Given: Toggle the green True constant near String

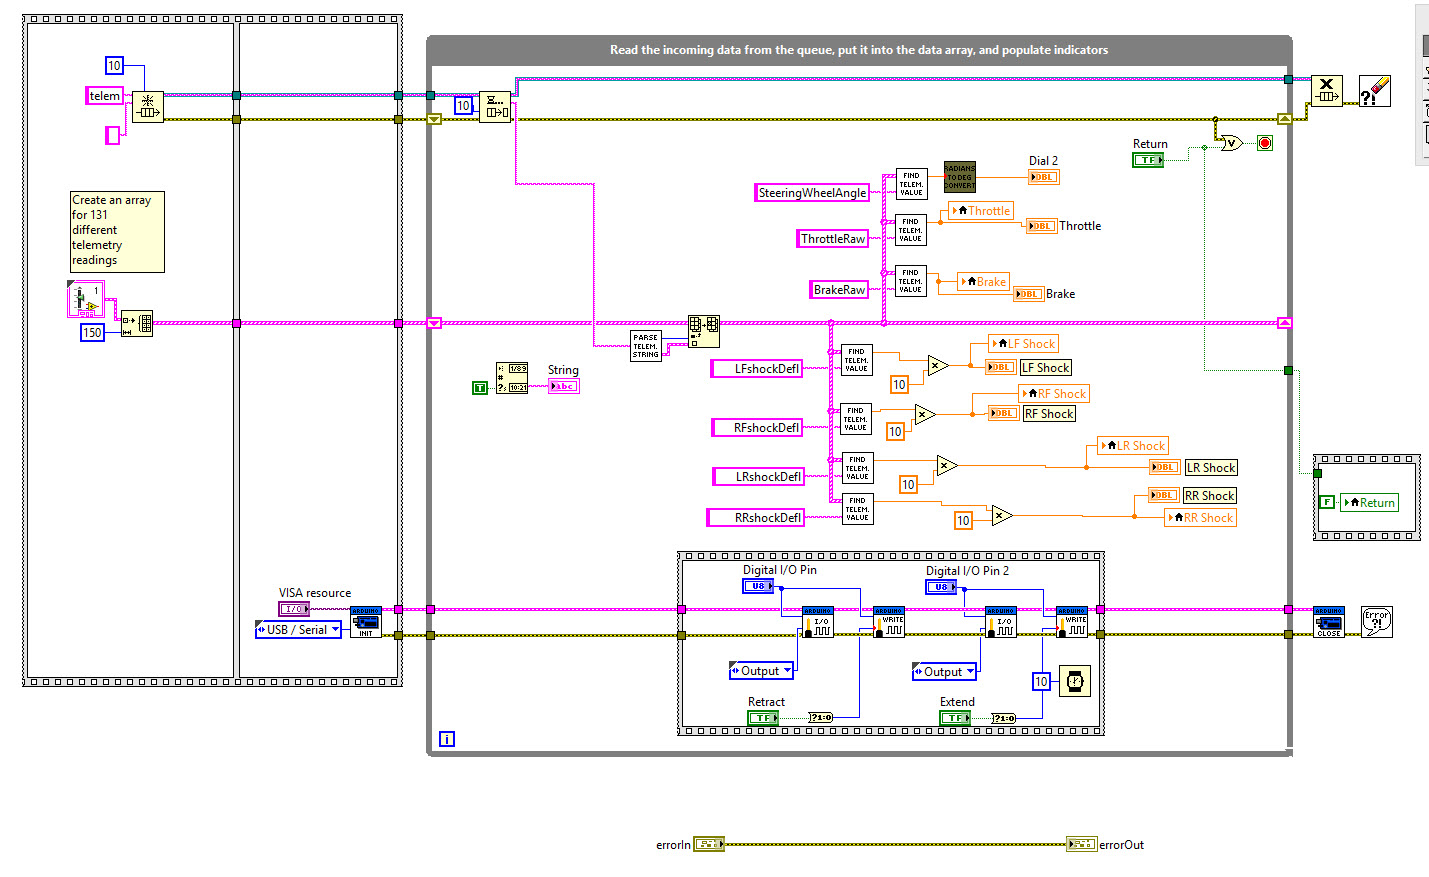Looking at the screenshot, I should [480, 388].
